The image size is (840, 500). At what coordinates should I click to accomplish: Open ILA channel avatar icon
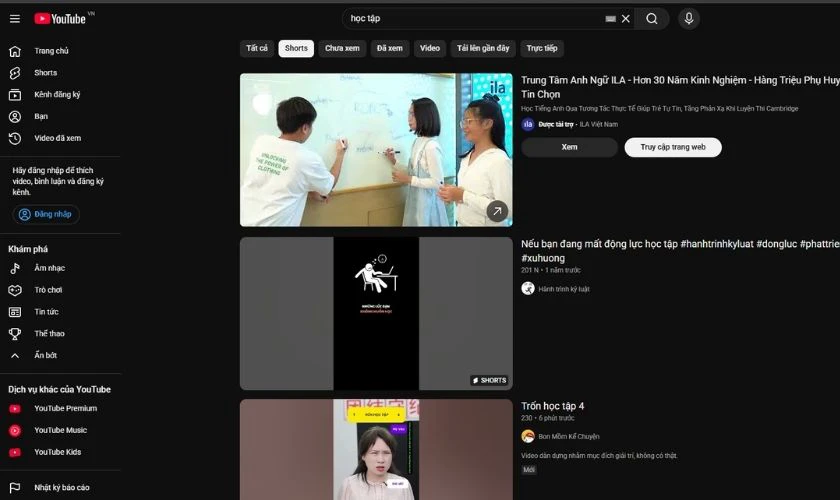pyautogui.click(x=528, y=124)
